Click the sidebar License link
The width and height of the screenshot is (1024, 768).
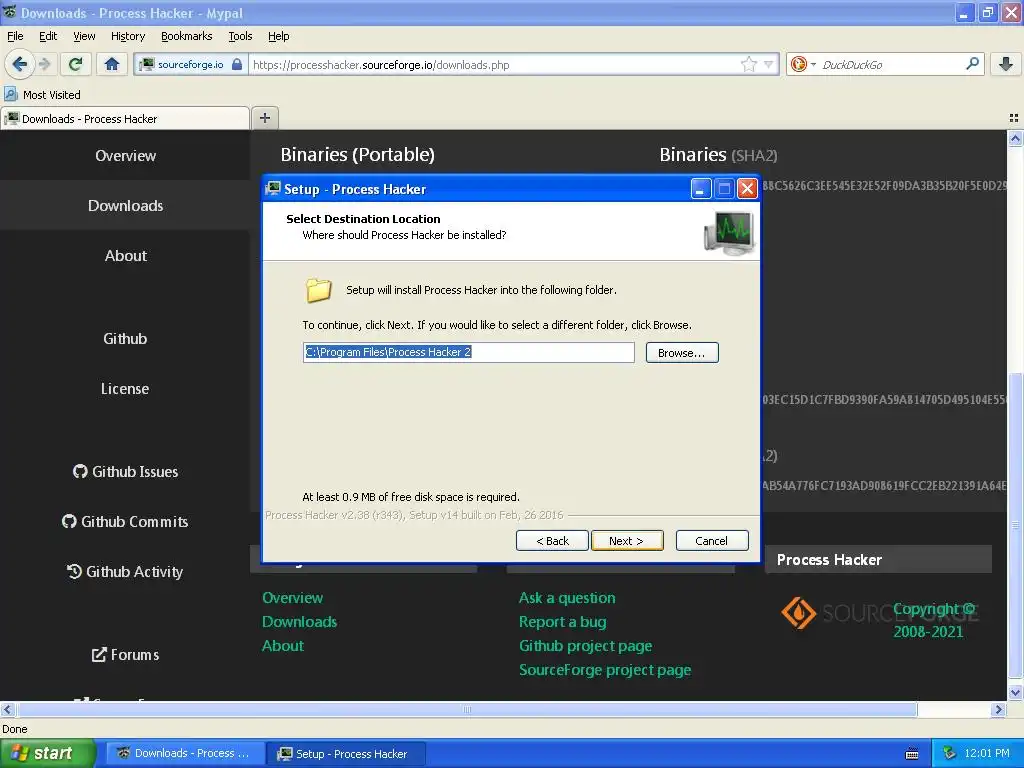125,389
